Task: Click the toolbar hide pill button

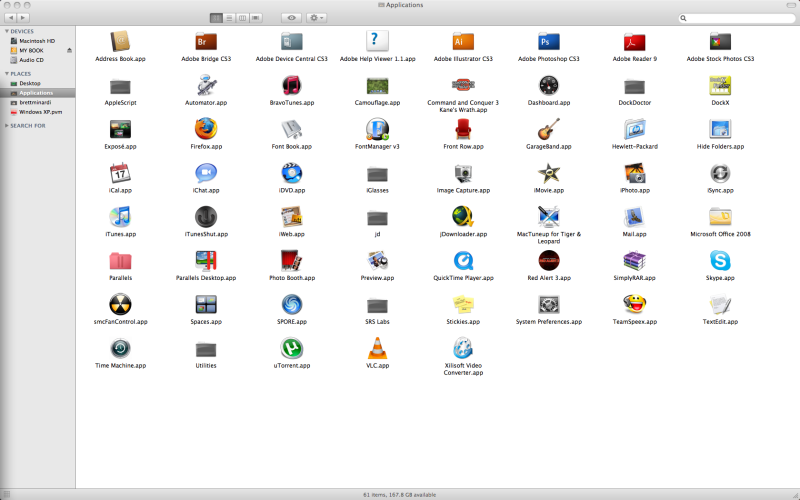Action: [790, 5]
